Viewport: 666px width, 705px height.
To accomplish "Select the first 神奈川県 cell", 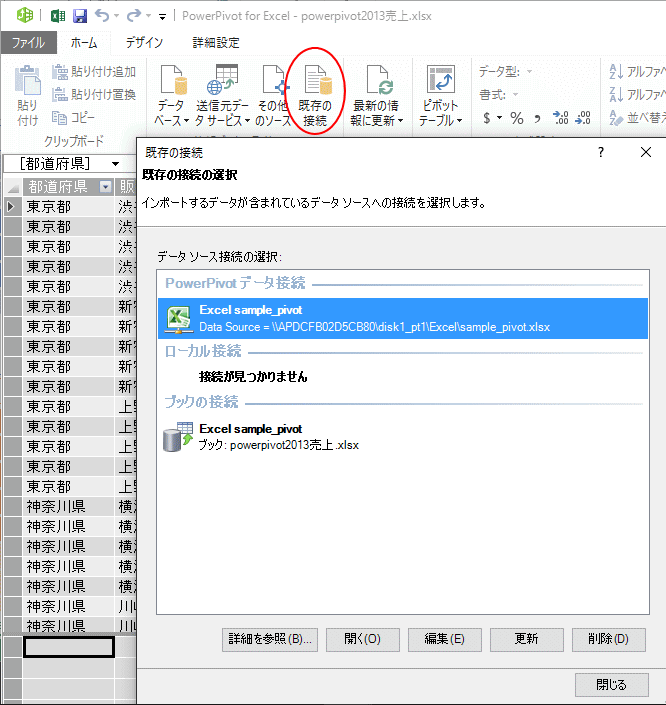I will tap(68, 507).
